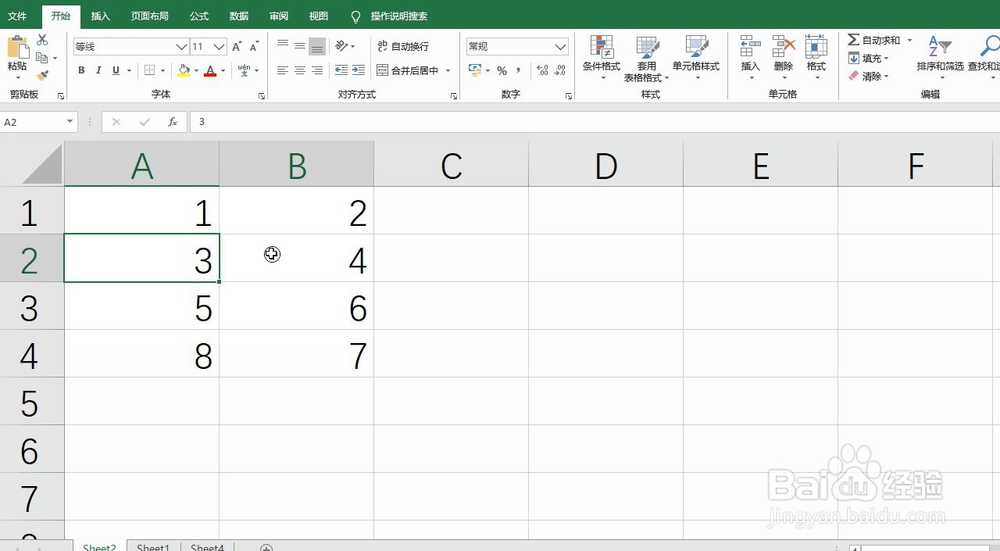The height and width of the screenshot is (551, 1000).
Task: Click the increase indent icon
Action: [x=357, y=71]
